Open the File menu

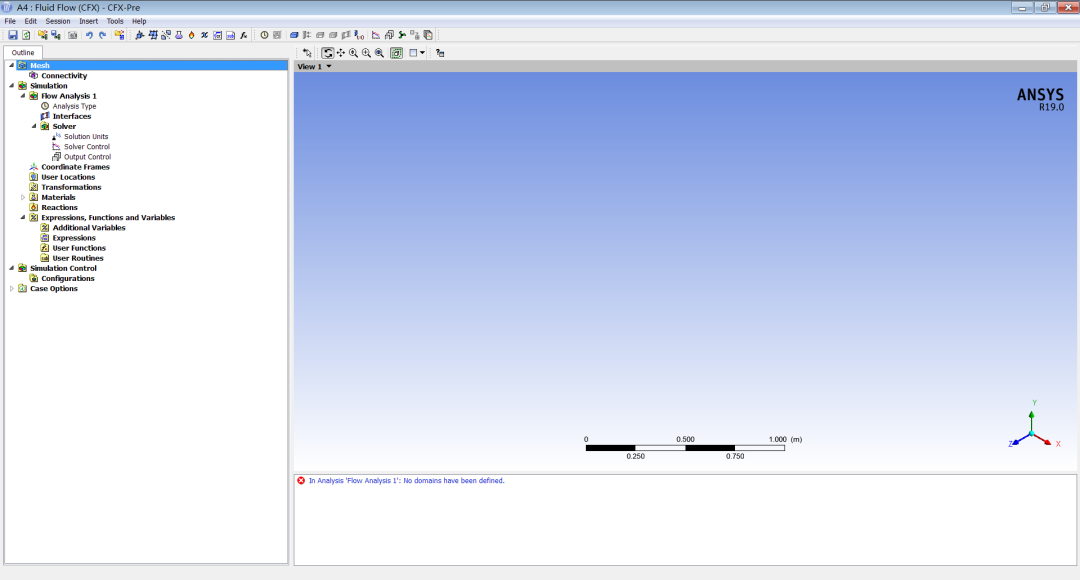point(10,21)
